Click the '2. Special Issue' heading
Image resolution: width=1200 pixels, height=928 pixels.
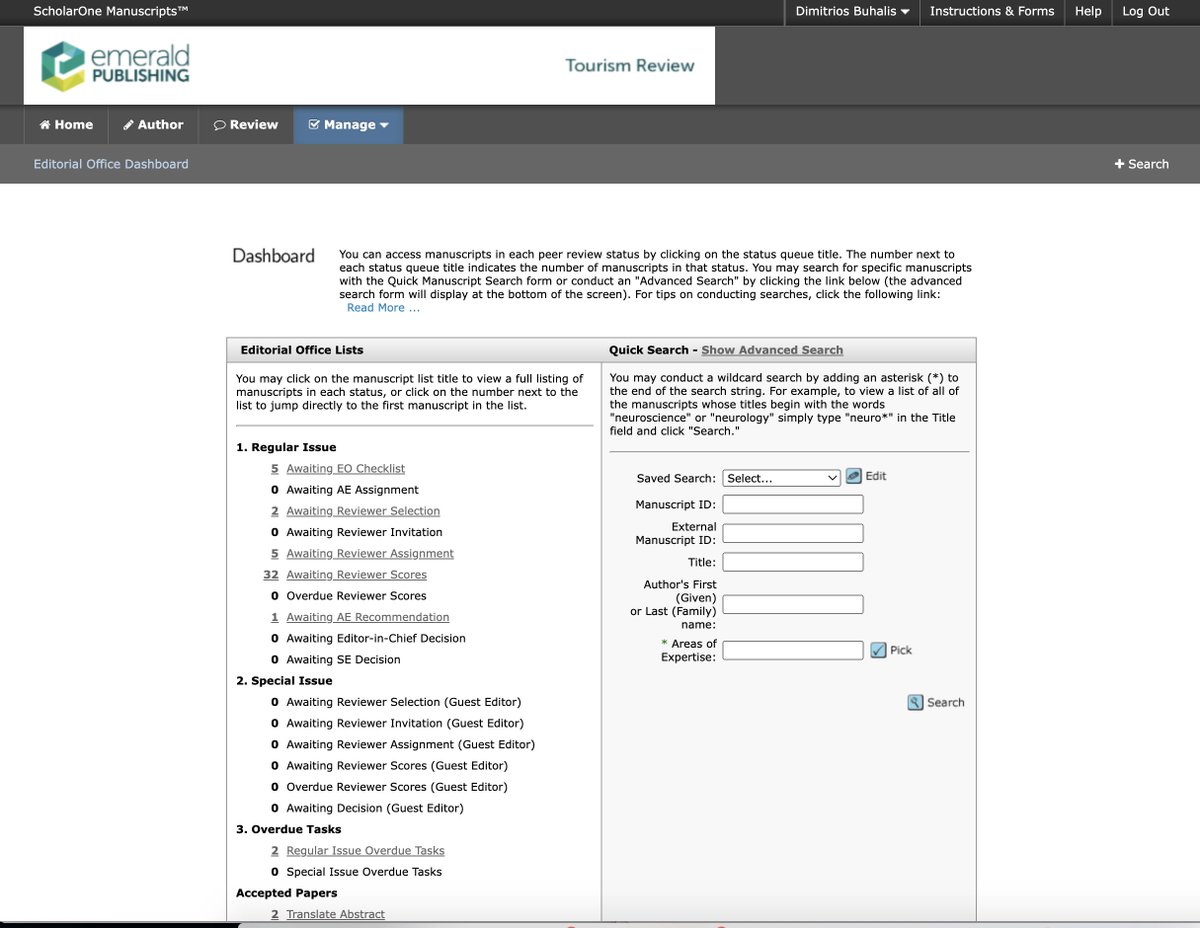[284, 681]
